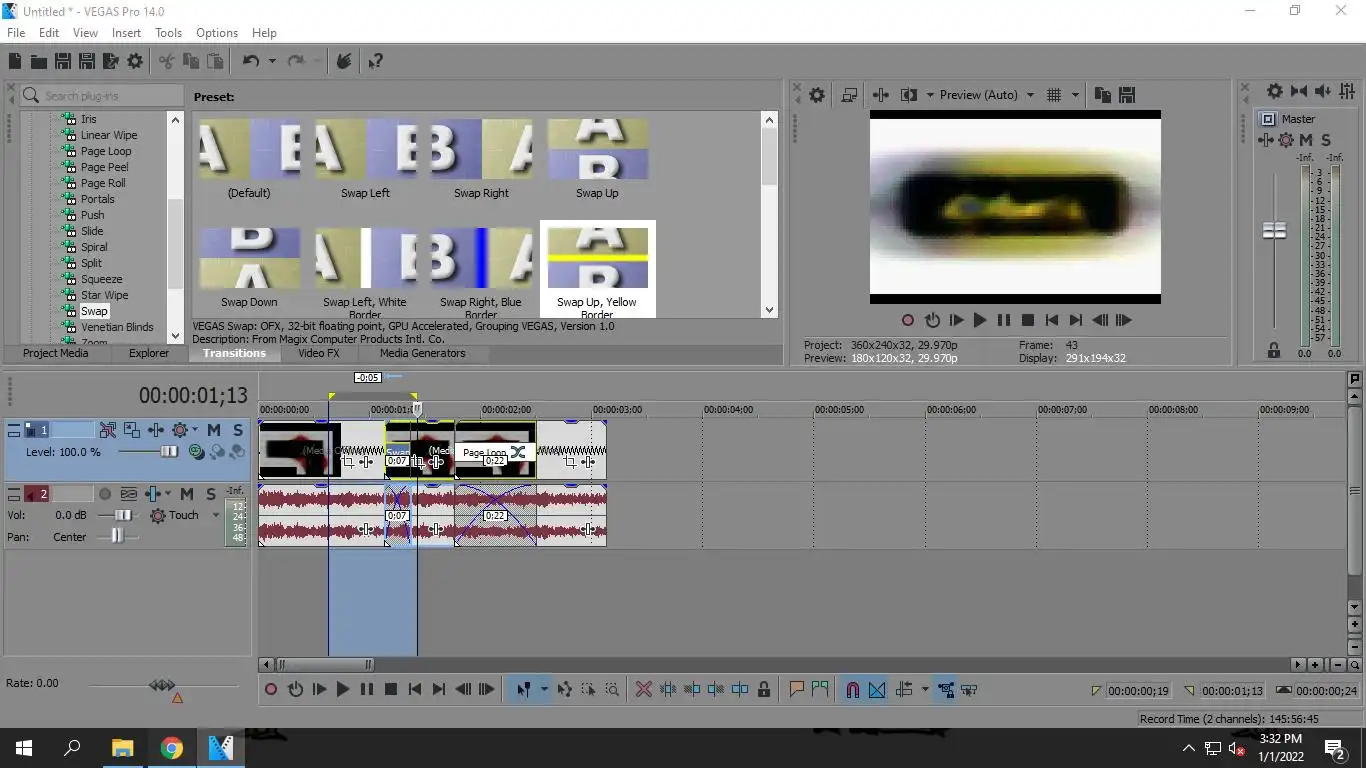Viewport: 1366px width, 768px height.
Task: Select the Normal Edit tool
Action: 523,690
